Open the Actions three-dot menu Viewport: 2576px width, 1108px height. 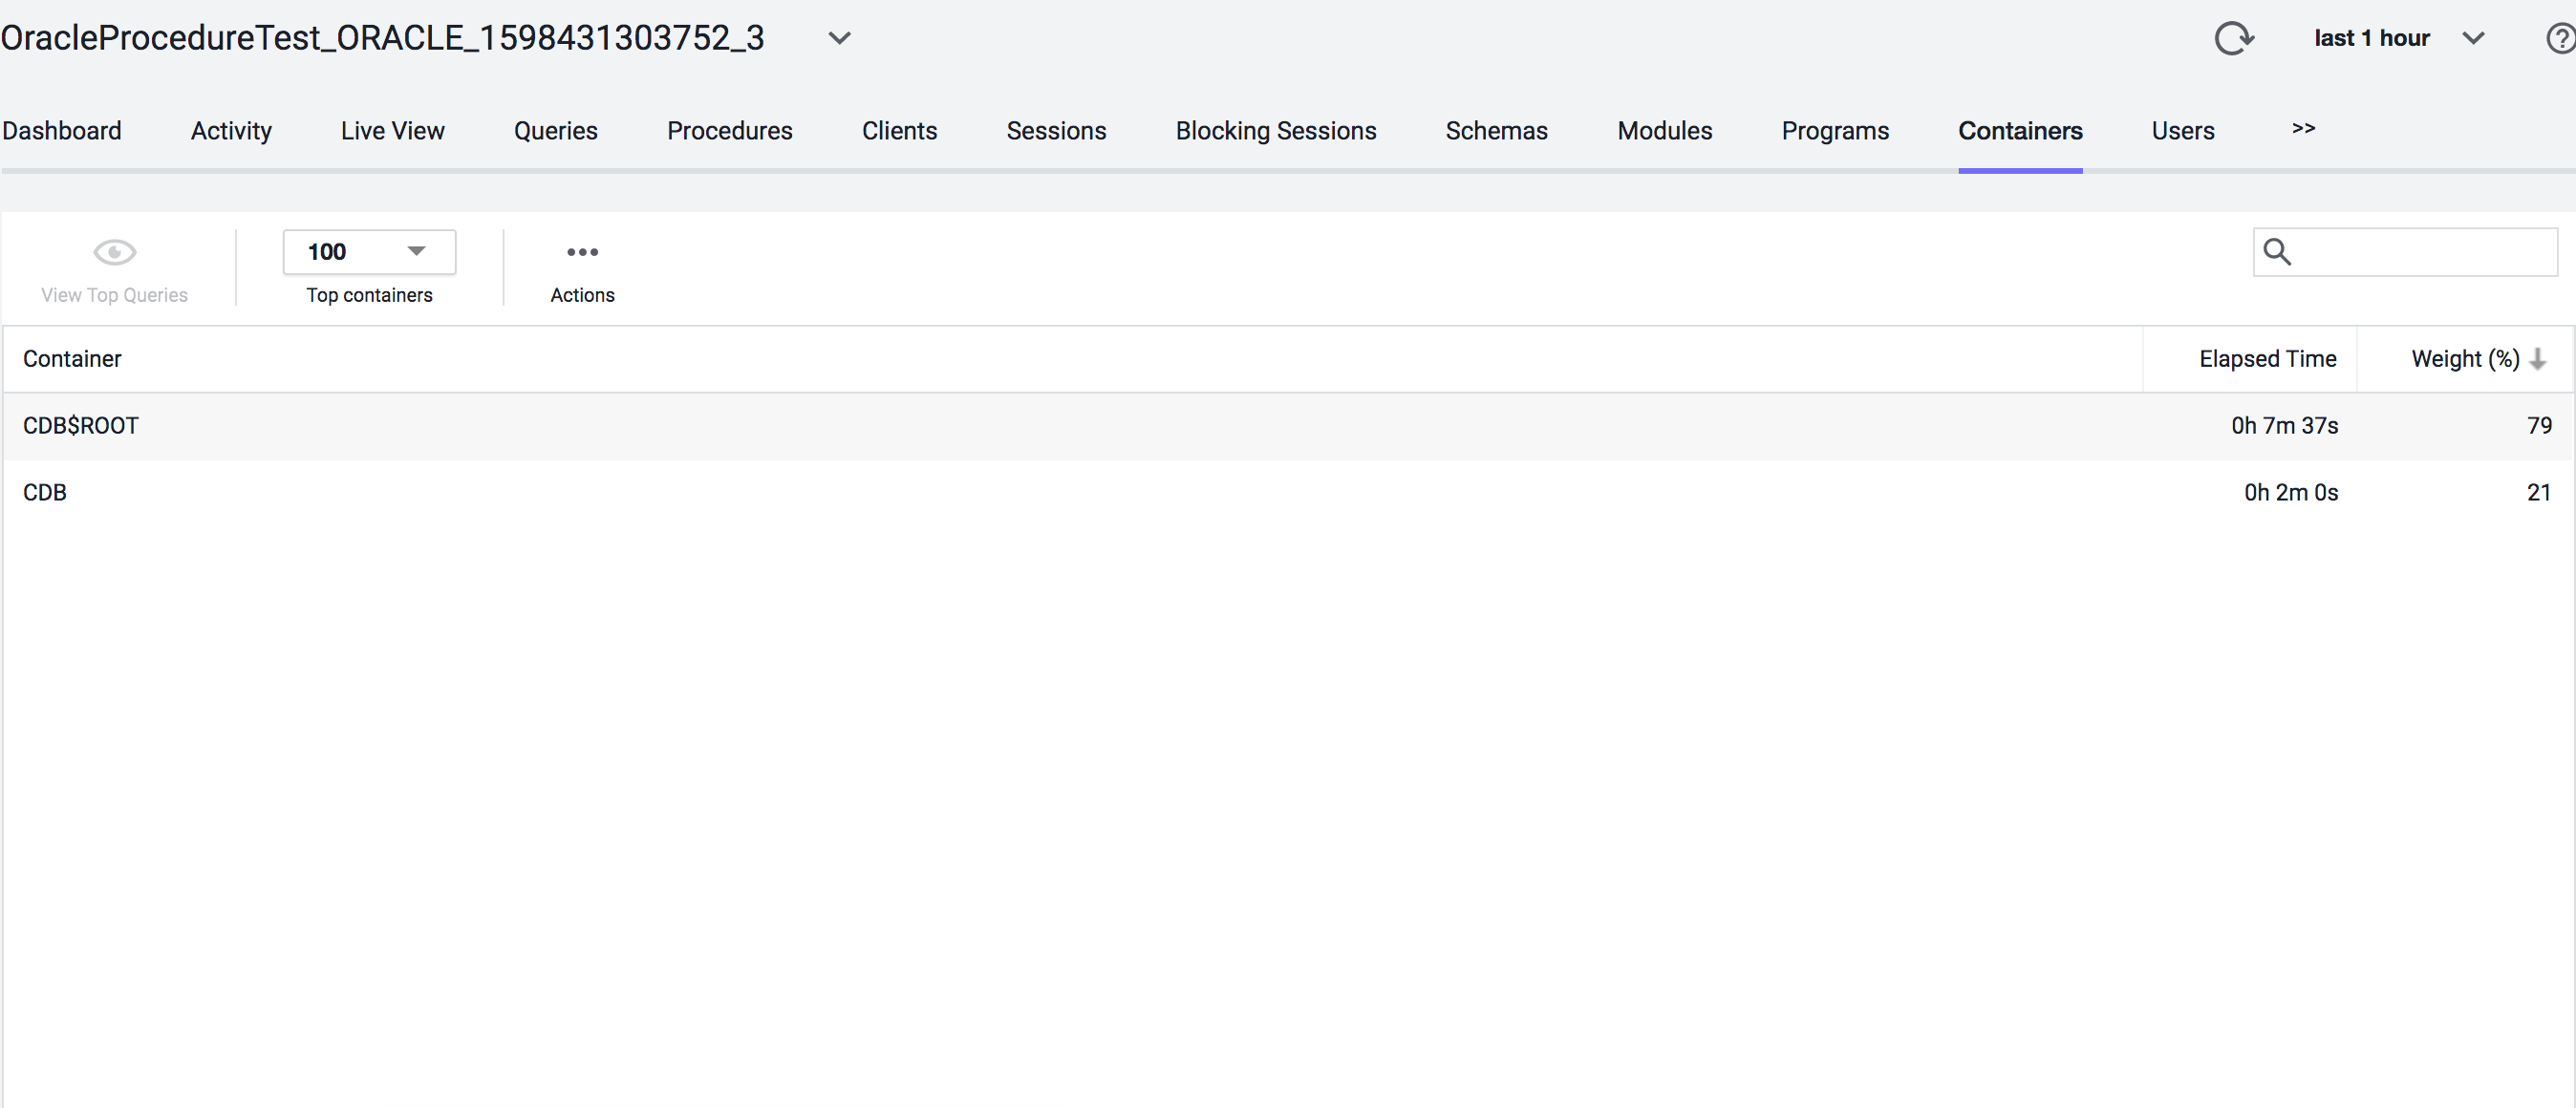point(582,252)
